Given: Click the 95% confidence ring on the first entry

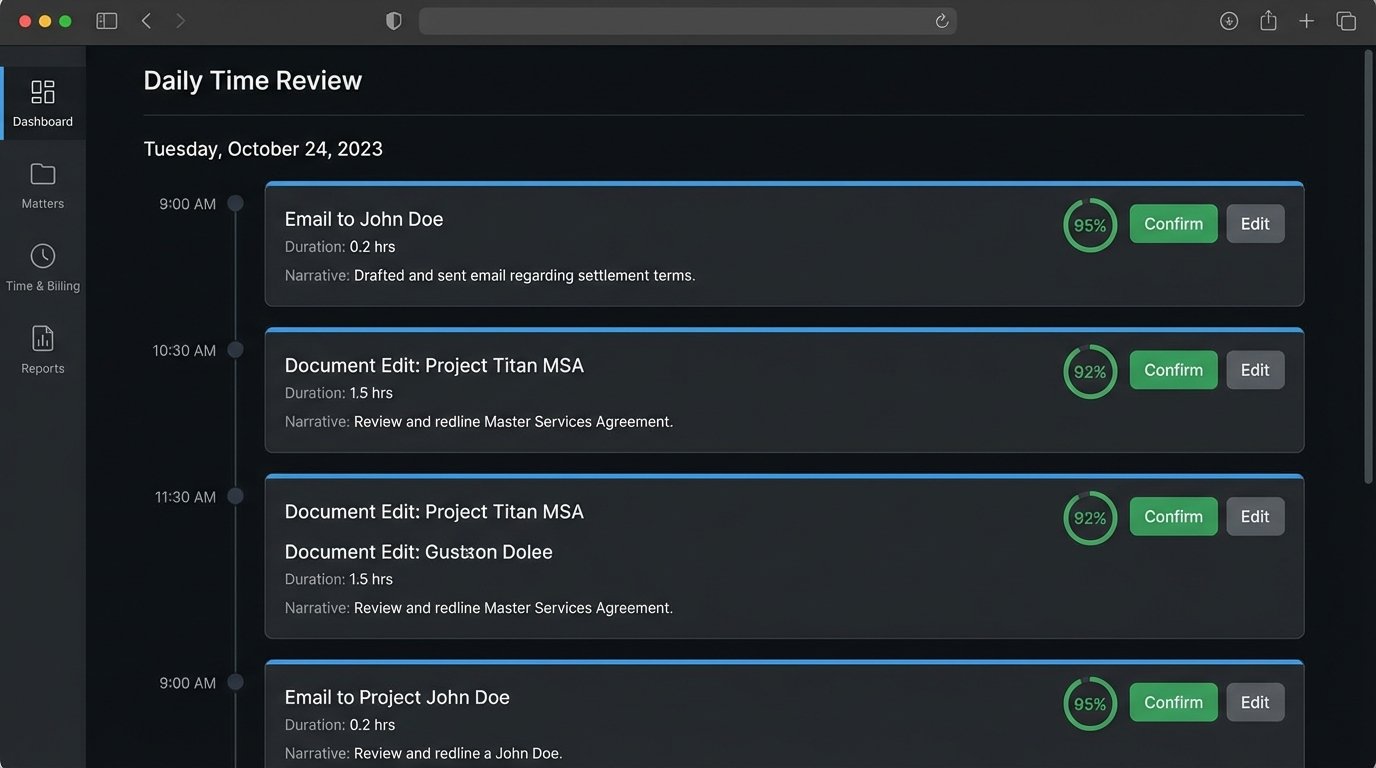Looking at the screenshot, I should point(1089,224).
